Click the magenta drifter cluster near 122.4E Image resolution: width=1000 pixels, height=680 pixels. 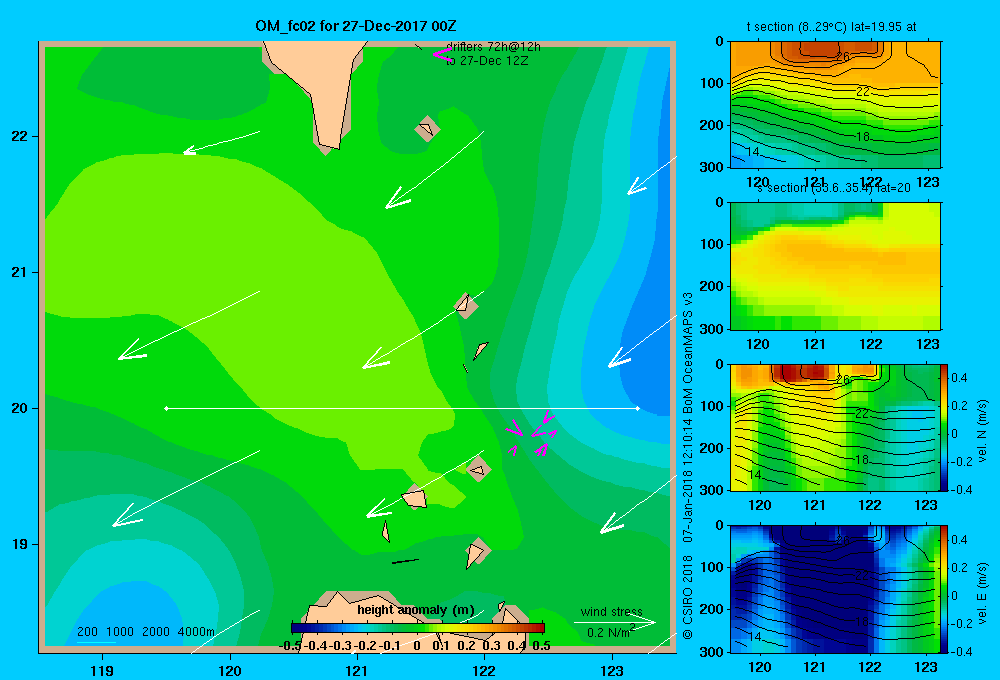pyautogui.click(x=532, y=434)
